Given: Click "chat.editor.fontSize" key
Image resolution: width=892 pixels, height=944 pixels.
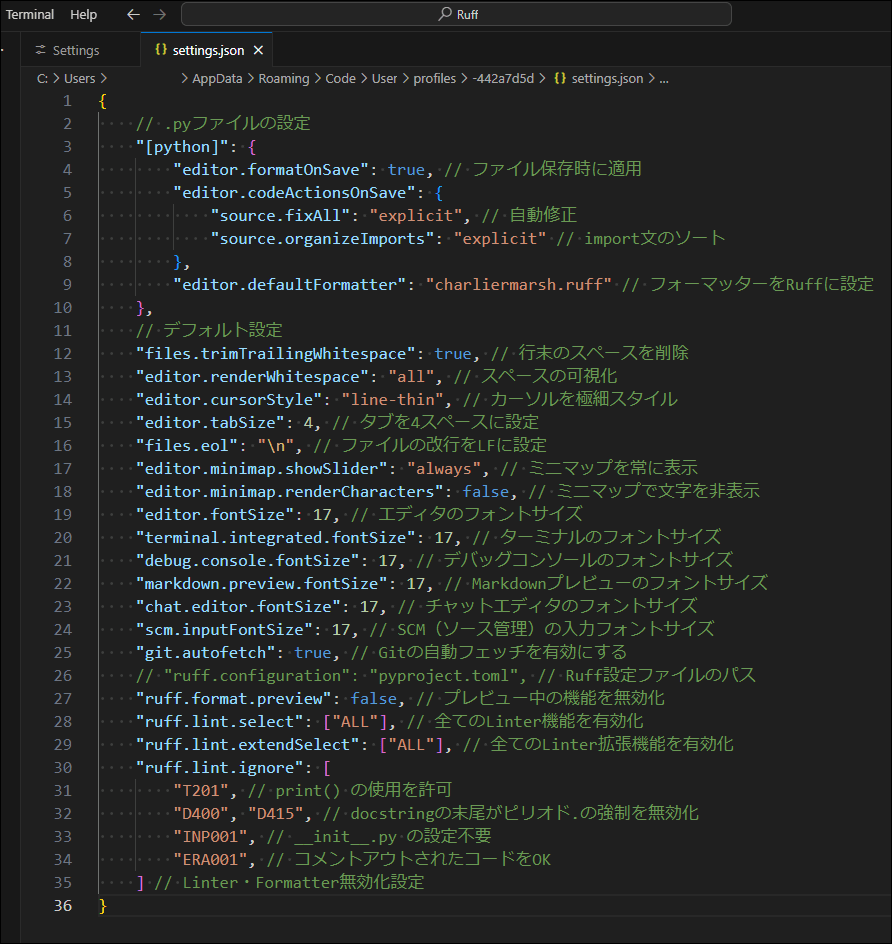Looking at the screenshot, I should point(238,607).
